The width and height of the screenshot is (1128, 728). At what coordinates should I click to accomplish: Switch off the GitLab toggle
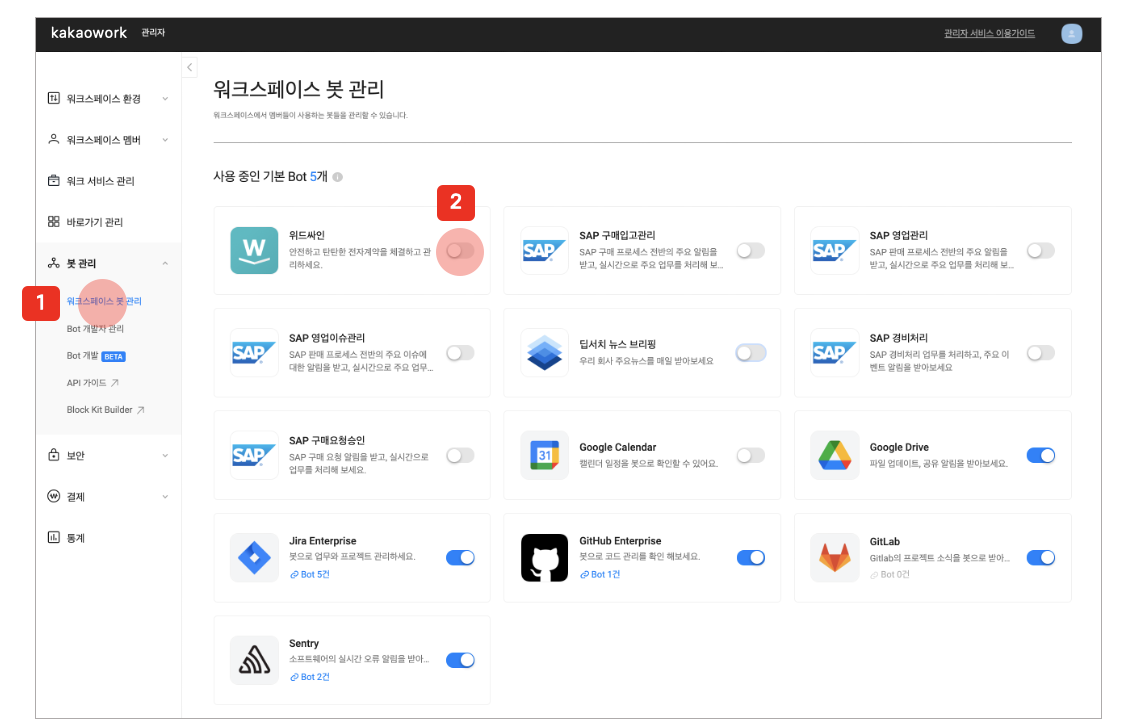click(x=1040, y=558)
